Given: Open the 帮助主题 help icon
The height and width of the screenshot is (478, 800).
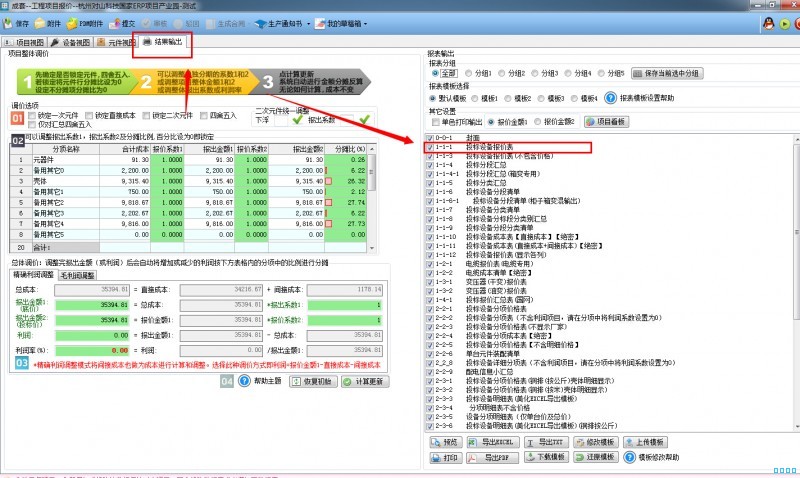Looking at the screenshot, I should click(x=244, y=381).
